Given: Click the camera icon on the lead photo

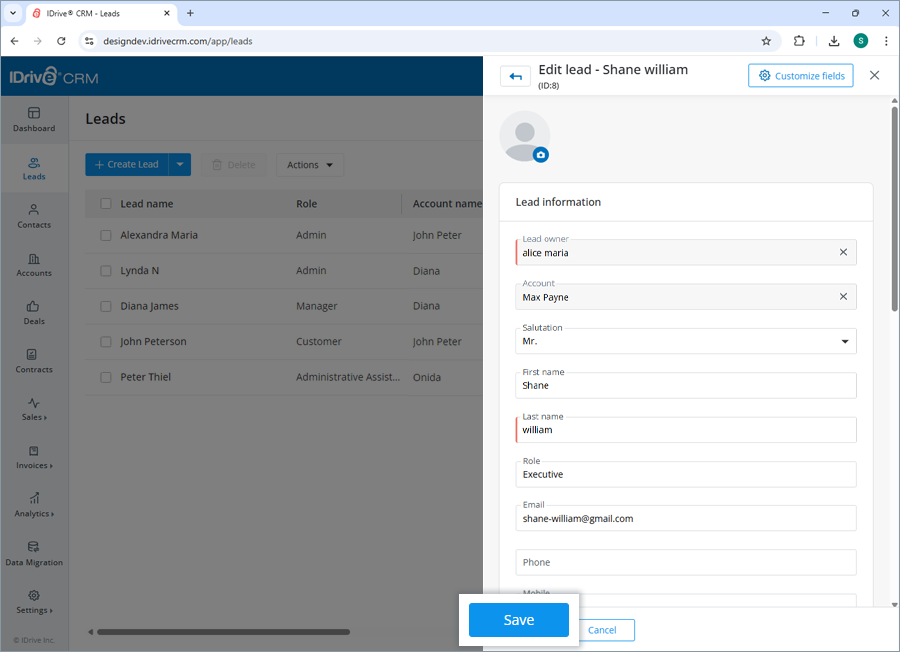Looking at the screenshot, I should (x=541, y=155).
